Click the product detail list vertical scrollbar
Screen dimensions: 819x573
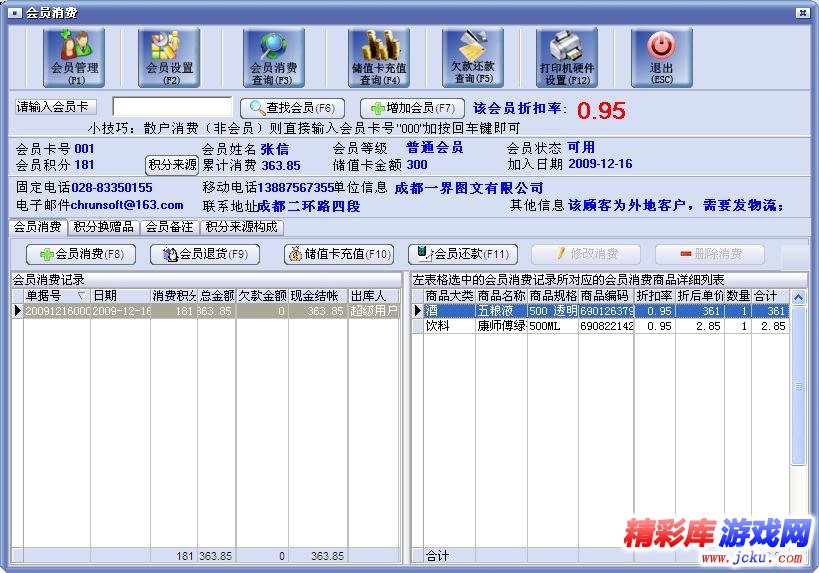click(798, 387)
